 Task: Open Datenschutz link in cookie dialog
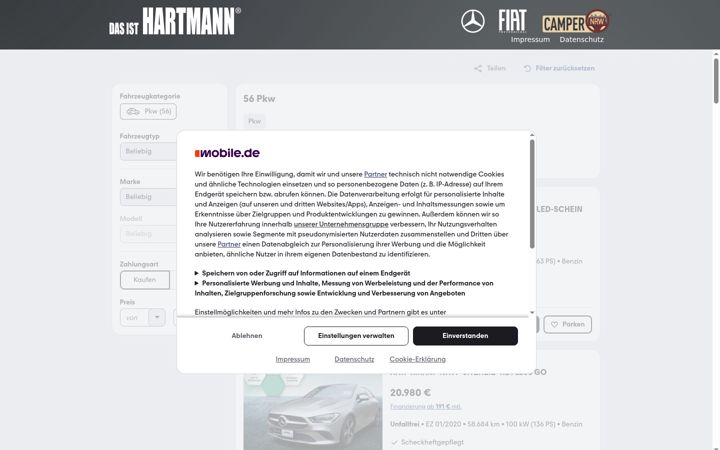click(x=354, y=360)
